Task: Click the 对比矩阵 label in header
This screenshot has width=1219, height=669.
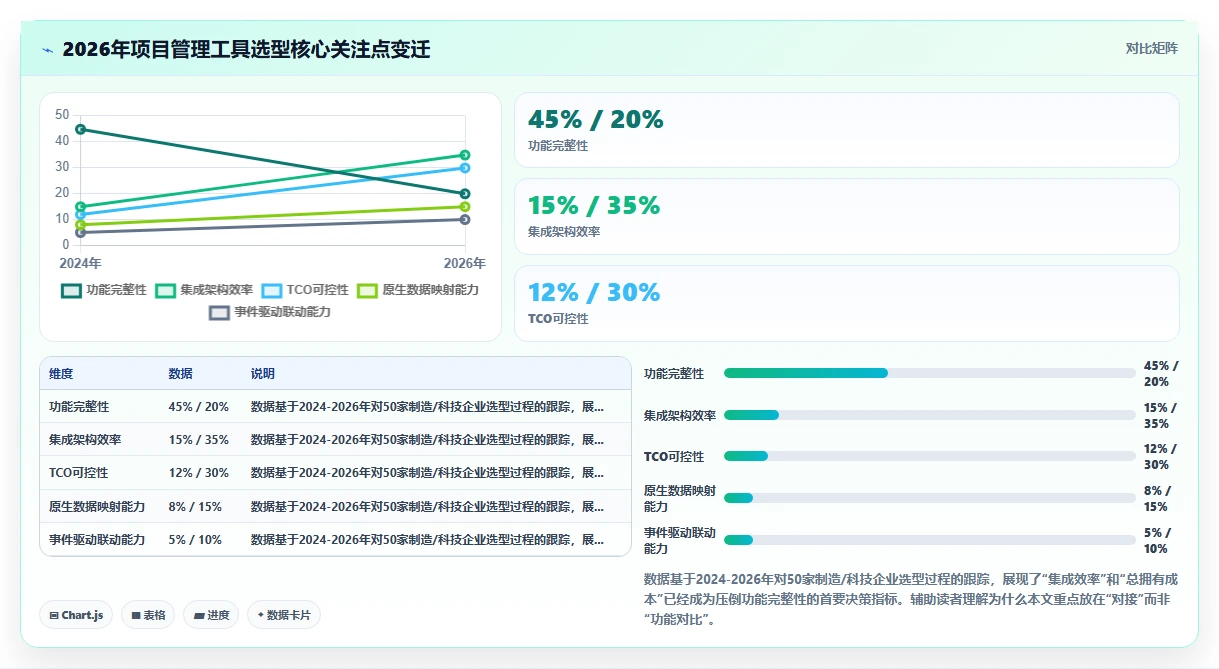Action: [1151, 48]
